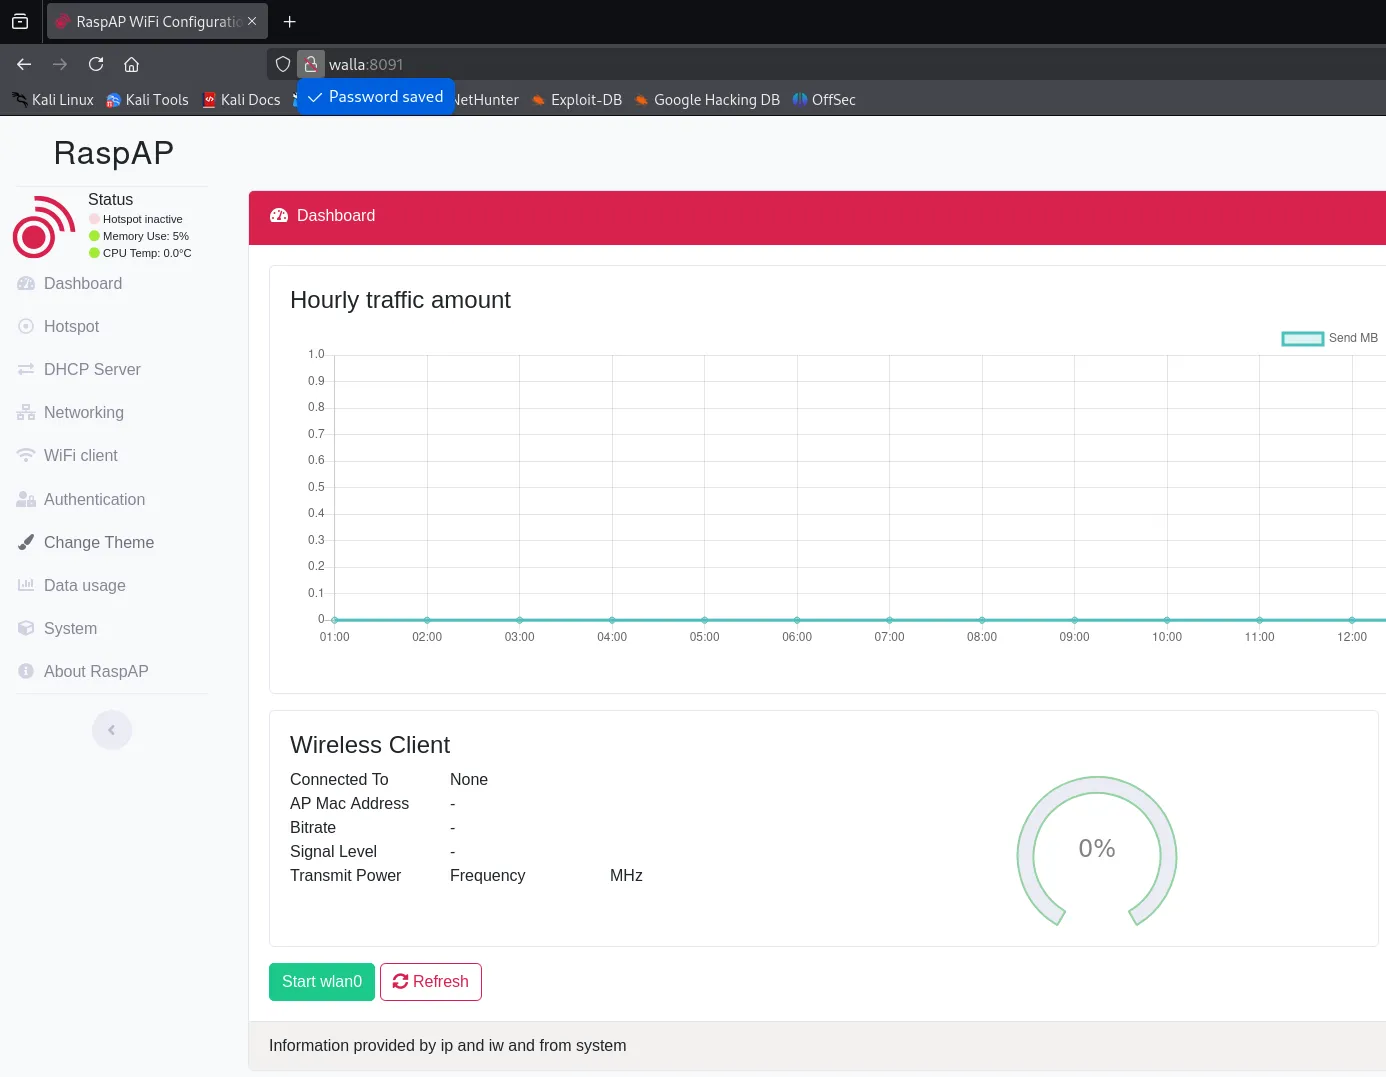Viewport: 1386px width, 1077px height.
Task: Click the 'AP Mac Address' label
Action: (x=349, y=803)
